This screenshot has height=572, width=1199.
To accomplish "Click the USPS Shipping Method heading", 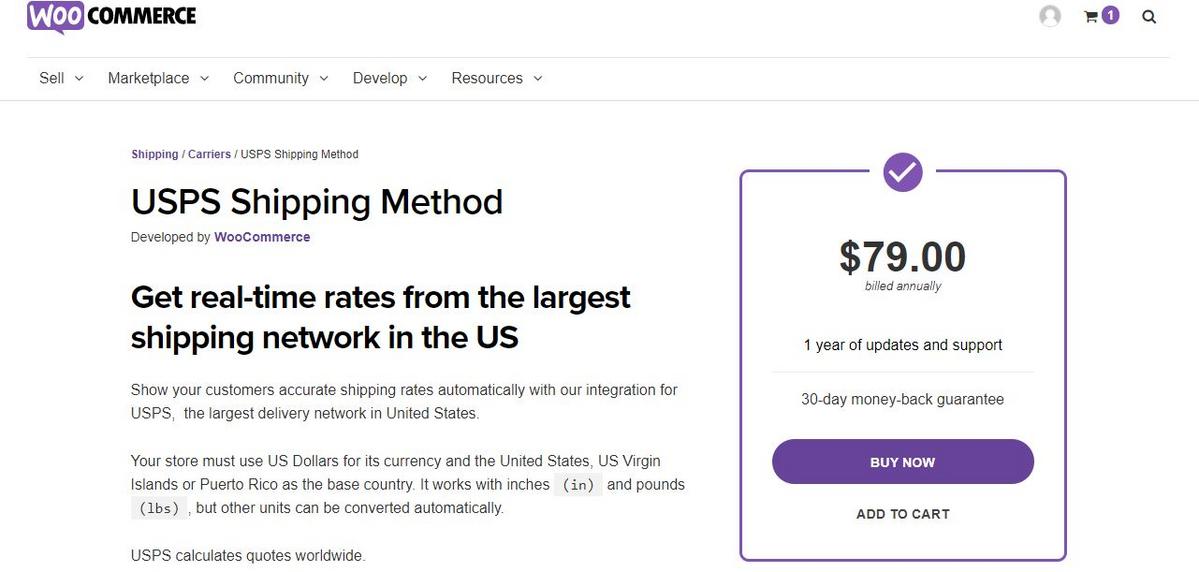I will click(317, 202).
